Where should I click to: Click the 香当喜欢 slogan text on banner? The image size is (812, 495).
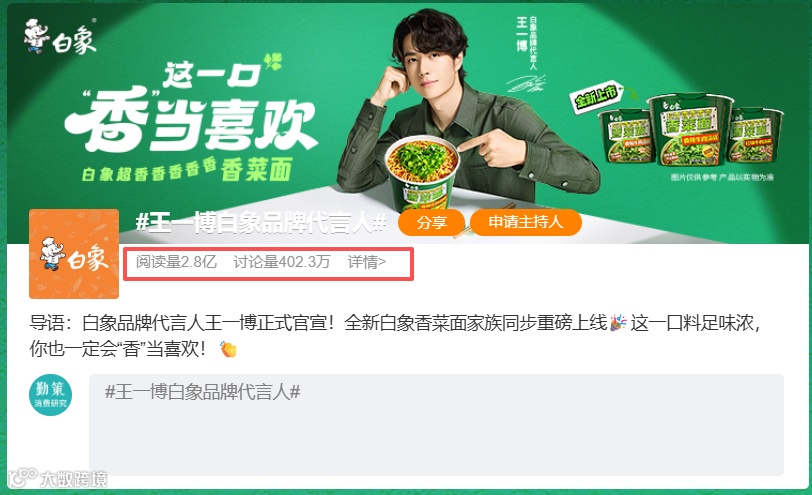191,121
